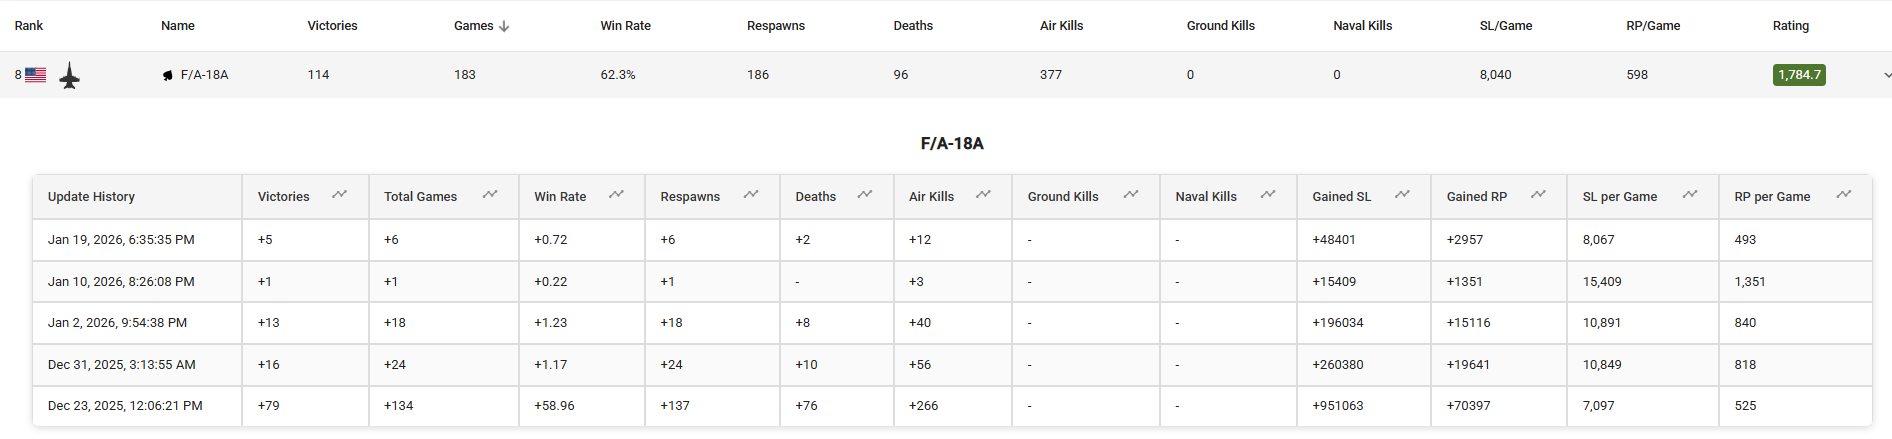Click the Respawns chart trend icon
The image size is (1892, 439).
pos(751,195)
